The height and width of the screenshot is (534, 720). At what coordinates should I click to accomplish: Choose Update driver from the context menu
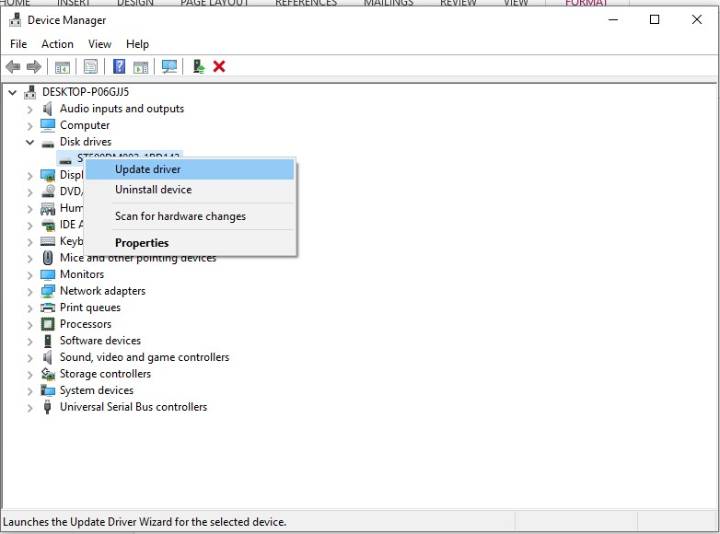[x=190, y=169]
